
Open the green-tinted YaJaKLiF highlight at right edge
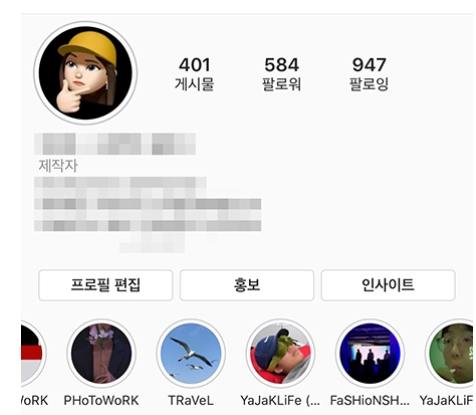pos(450,353)
